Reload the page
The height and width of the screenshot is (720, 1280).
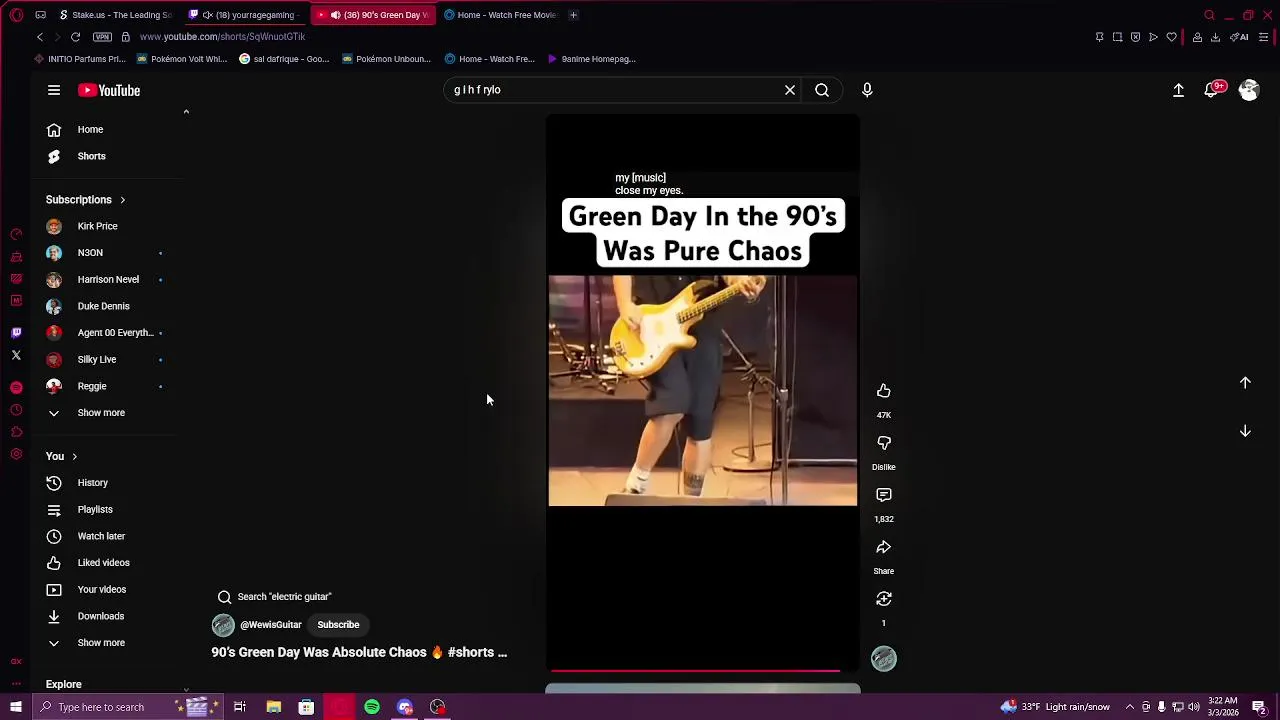75,37
